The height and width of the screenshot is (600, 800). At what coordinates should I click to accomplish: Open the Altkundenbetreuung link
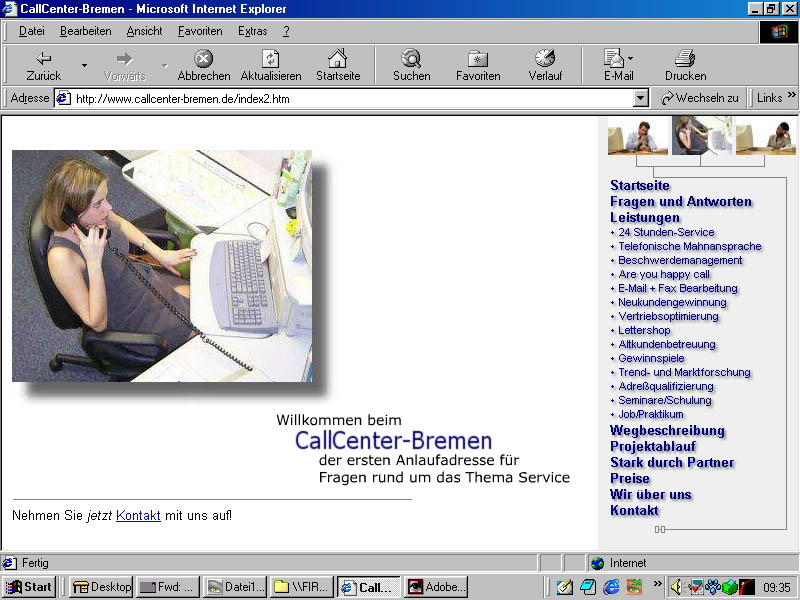pyautogui.click(x=667, y=344)
